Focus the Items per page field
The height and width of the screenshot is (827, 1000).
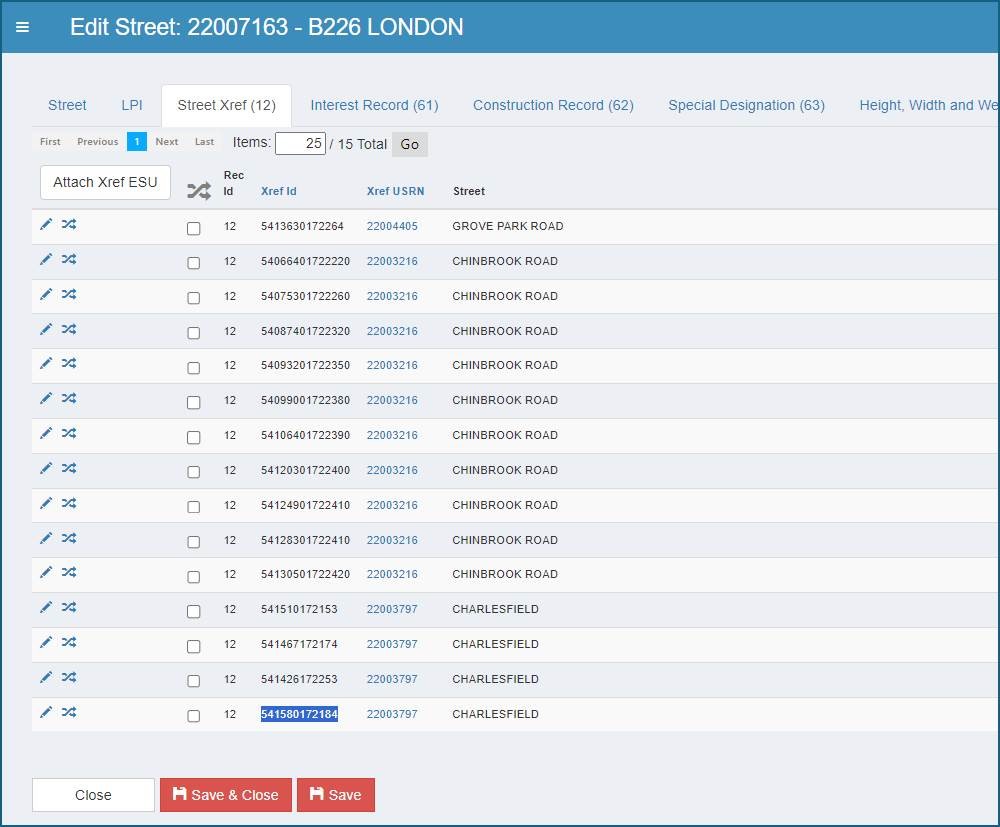point(300,143)
